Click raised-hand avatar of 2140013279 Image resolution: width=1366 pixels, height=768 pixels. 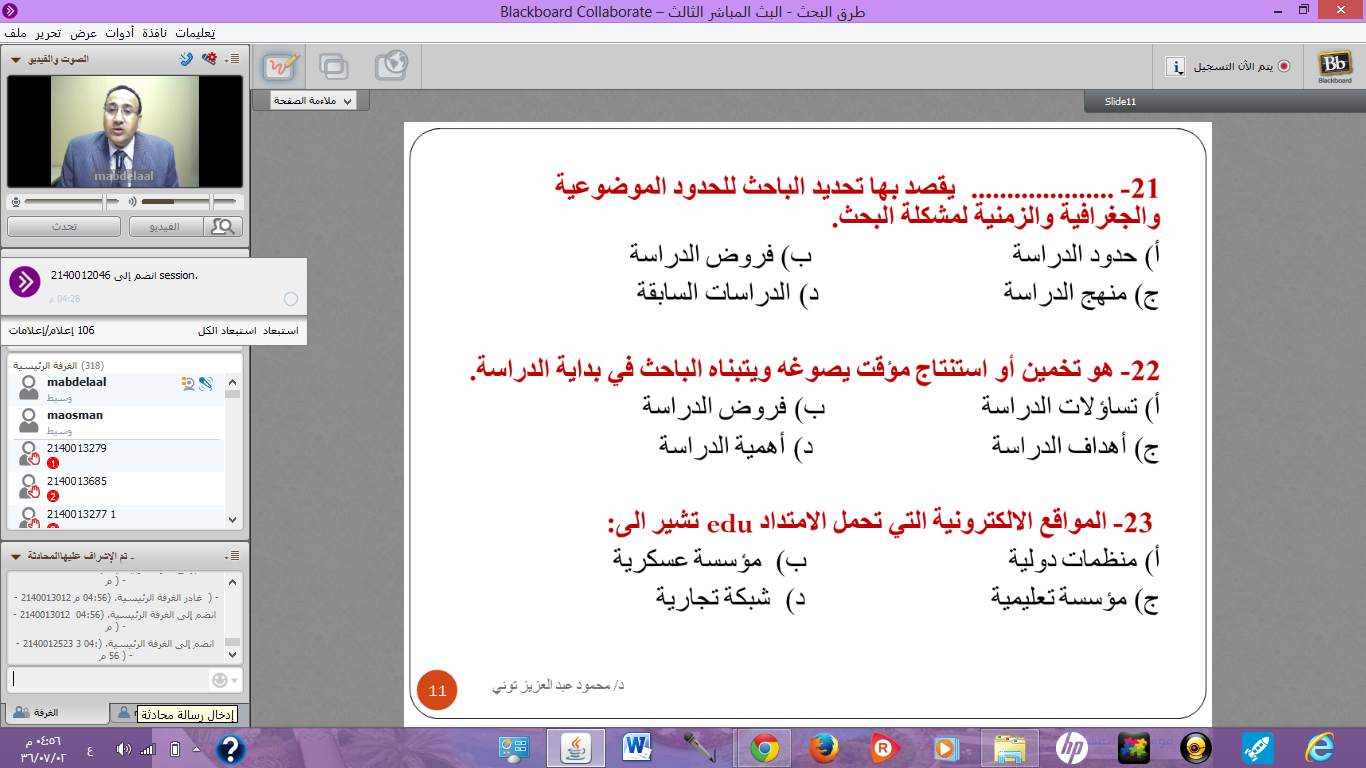click(x=29, y=454)
